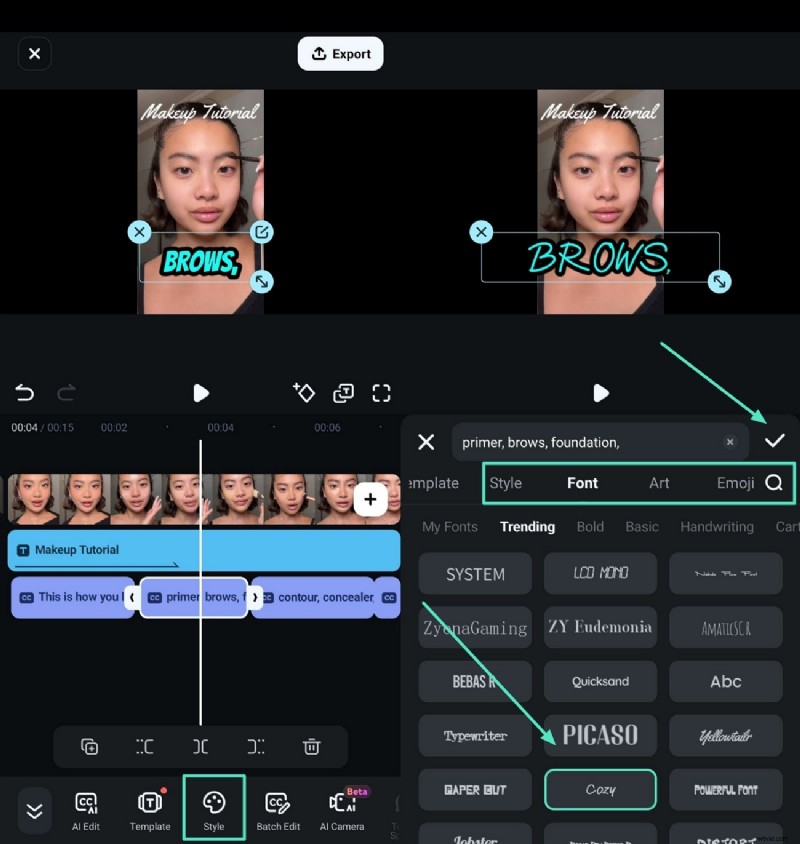Choose the PICASO font
The height and width of the screenshot is (844, 800).
[600, 736]
